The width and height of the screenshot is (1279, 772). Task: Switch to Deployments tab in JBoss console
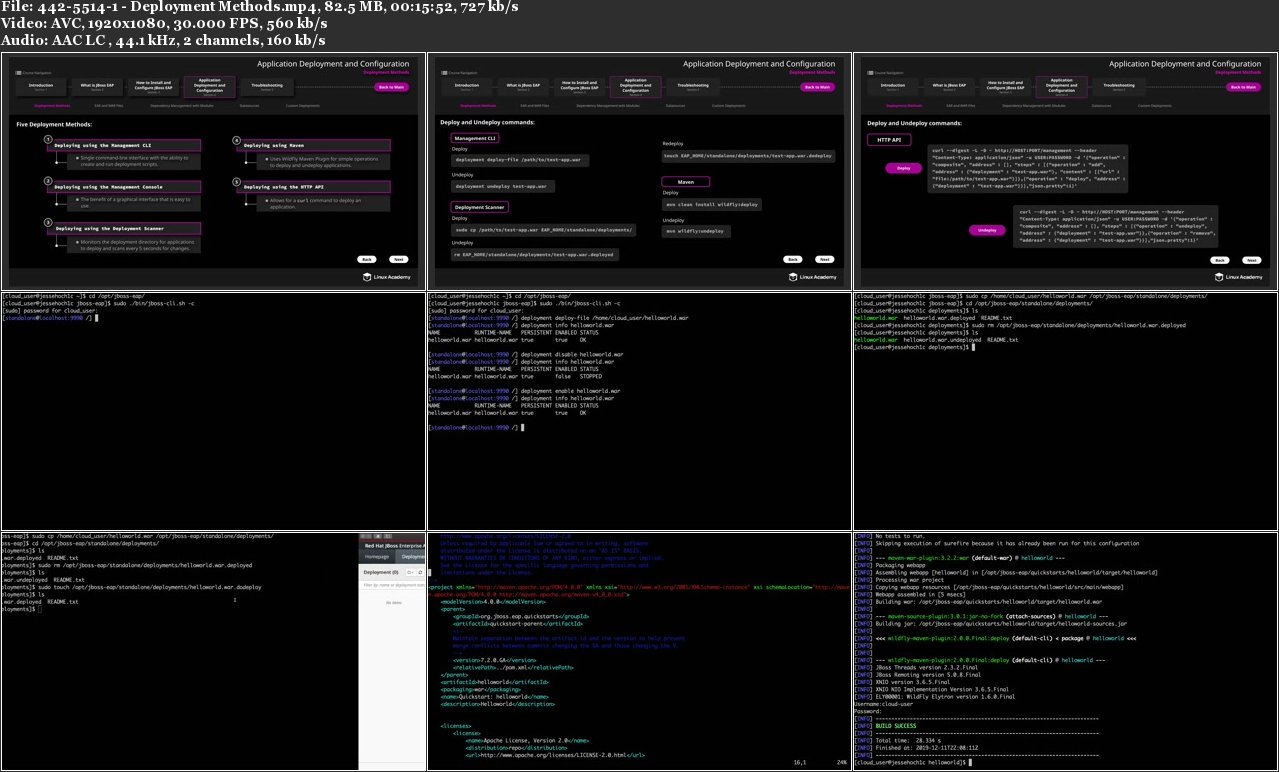point(411,557)
